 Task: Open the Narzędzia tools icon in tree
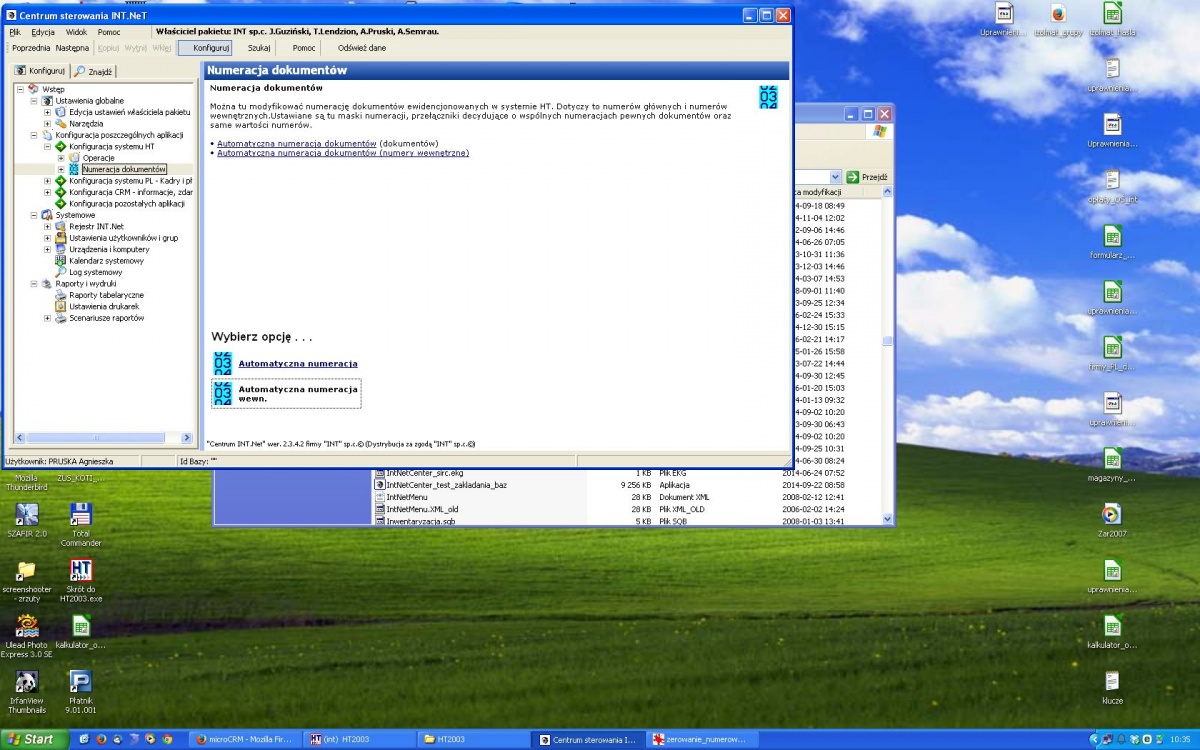(60, 123)
